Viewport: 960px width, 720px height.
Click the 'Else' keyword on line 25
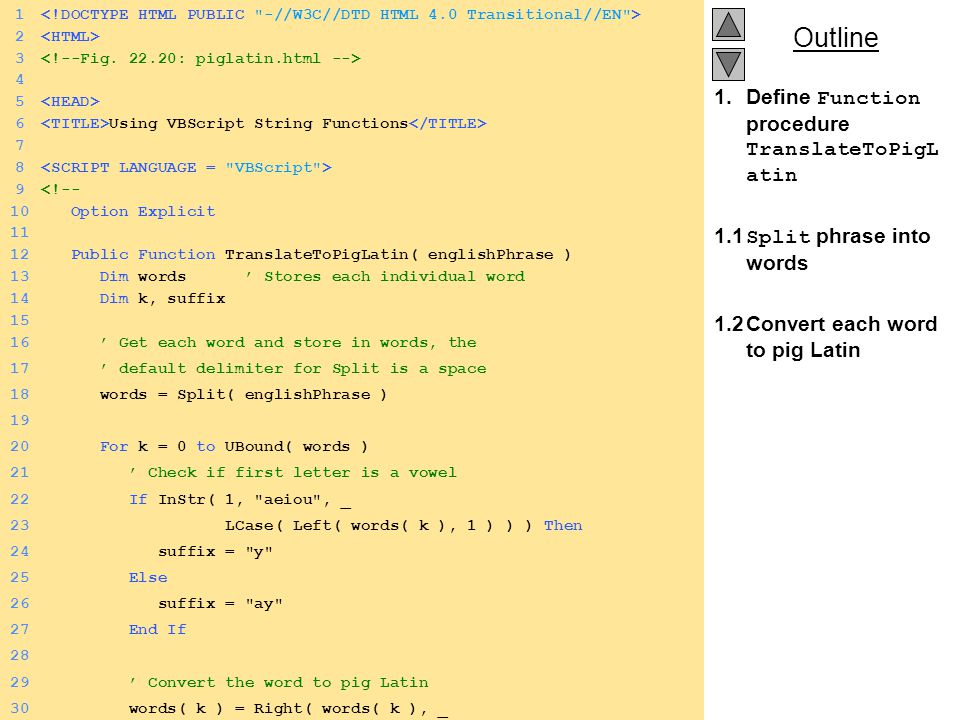pos(148,578)
